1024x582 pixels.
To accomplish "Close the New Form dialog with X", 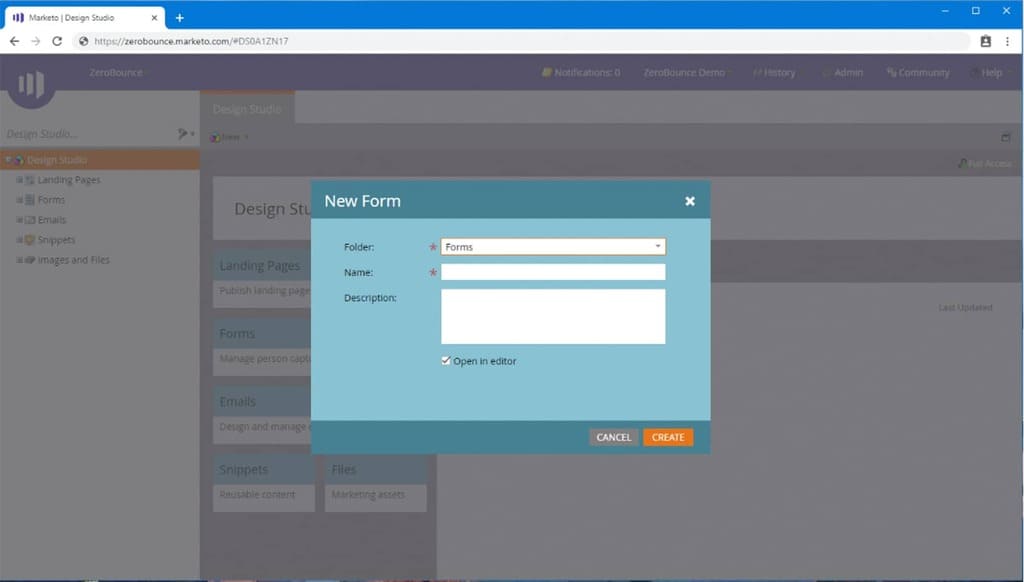I will pyautogui.click(x=690, y=201).
